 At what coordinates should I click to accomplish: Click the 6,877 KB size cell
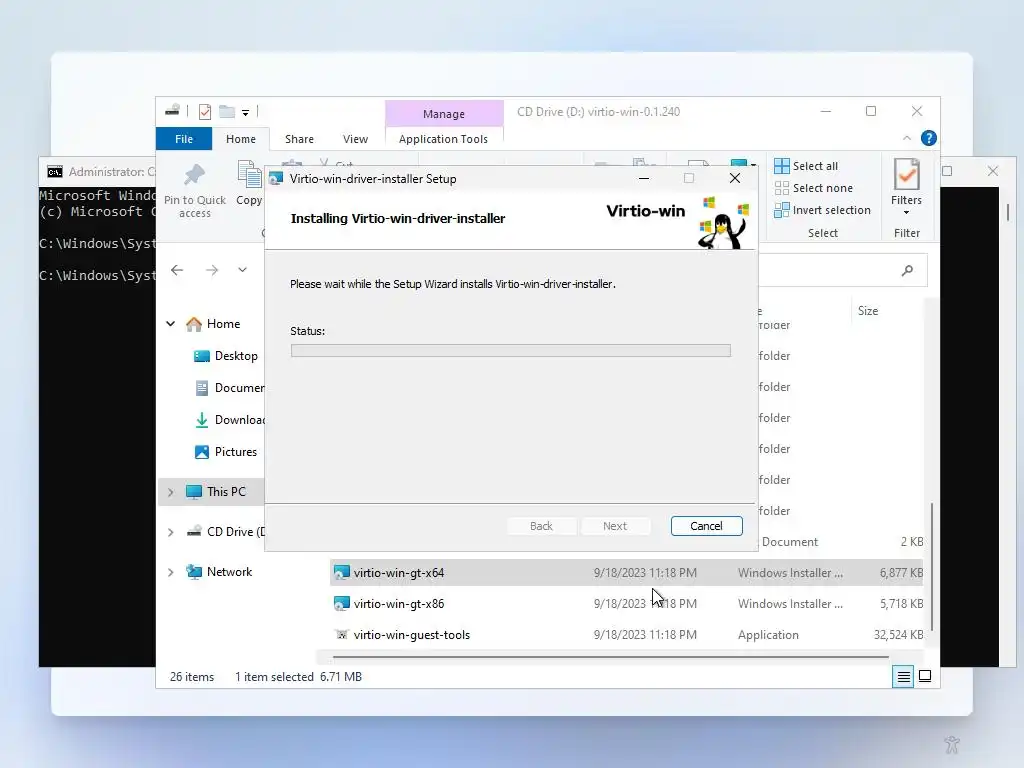(901, 573)
